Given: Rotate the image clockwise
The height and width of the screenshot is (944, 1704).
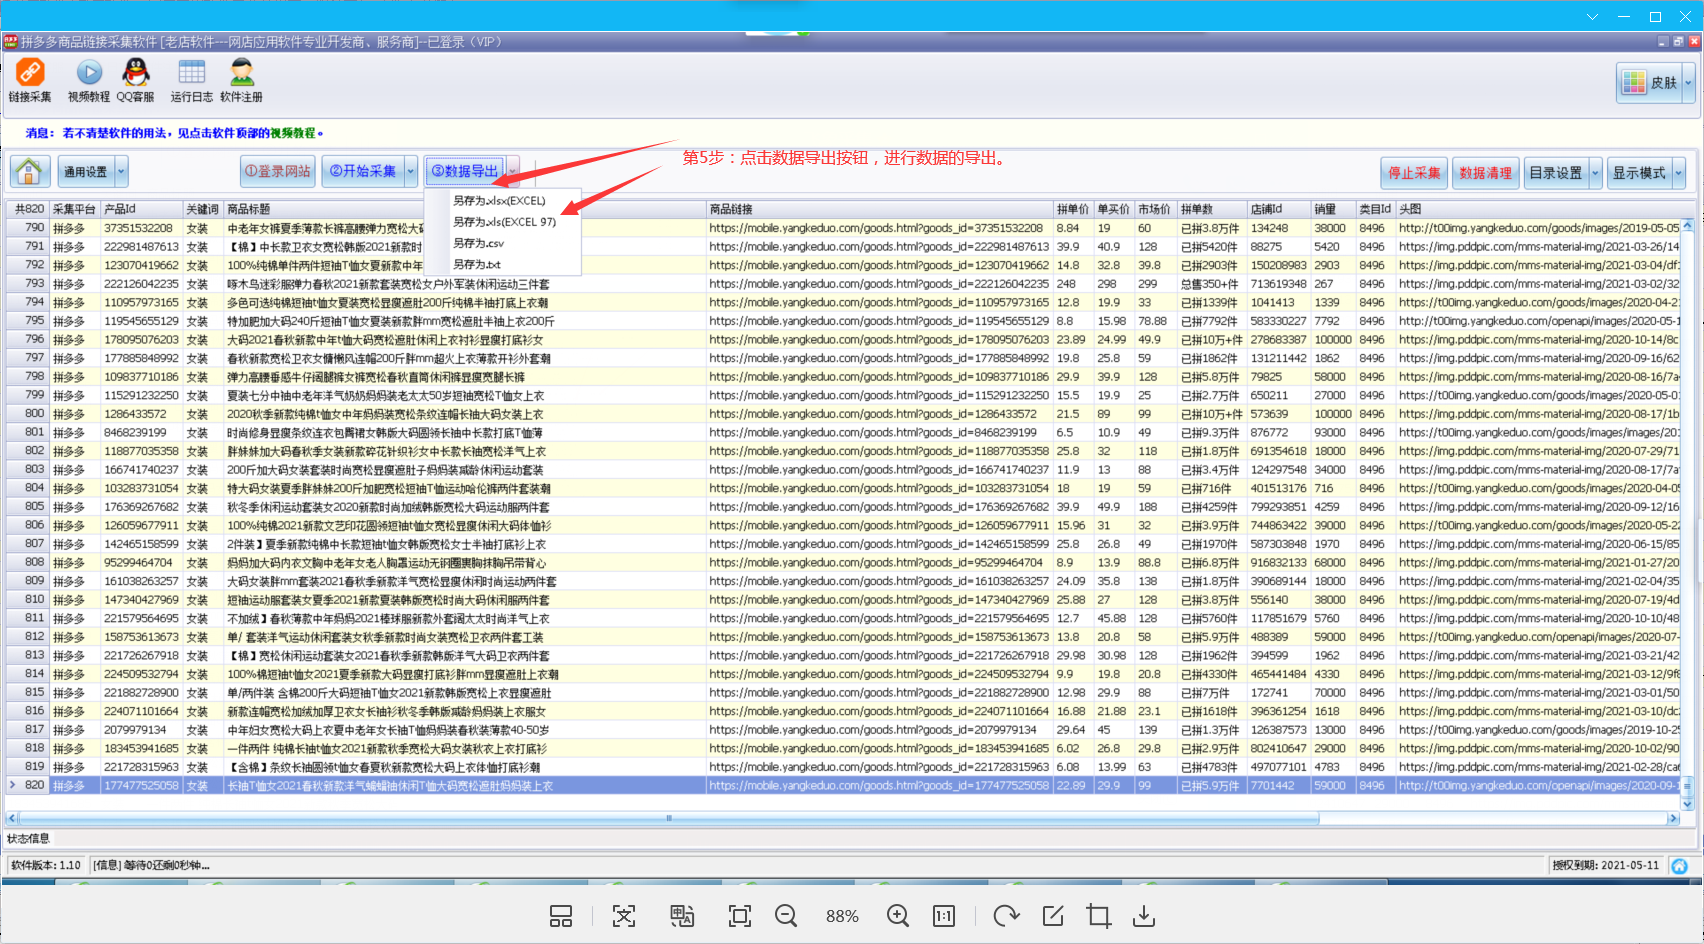Looking at the screenshot, I should coord(1006,916).
